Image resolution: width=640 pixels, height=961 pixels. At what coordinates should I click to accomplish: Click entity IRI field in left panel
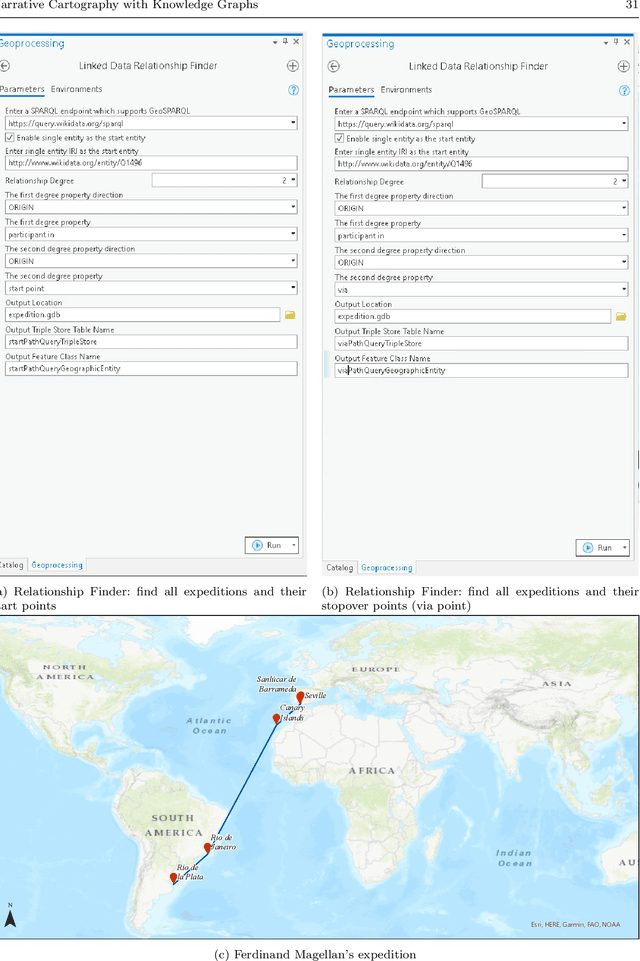tap(151, 162)
